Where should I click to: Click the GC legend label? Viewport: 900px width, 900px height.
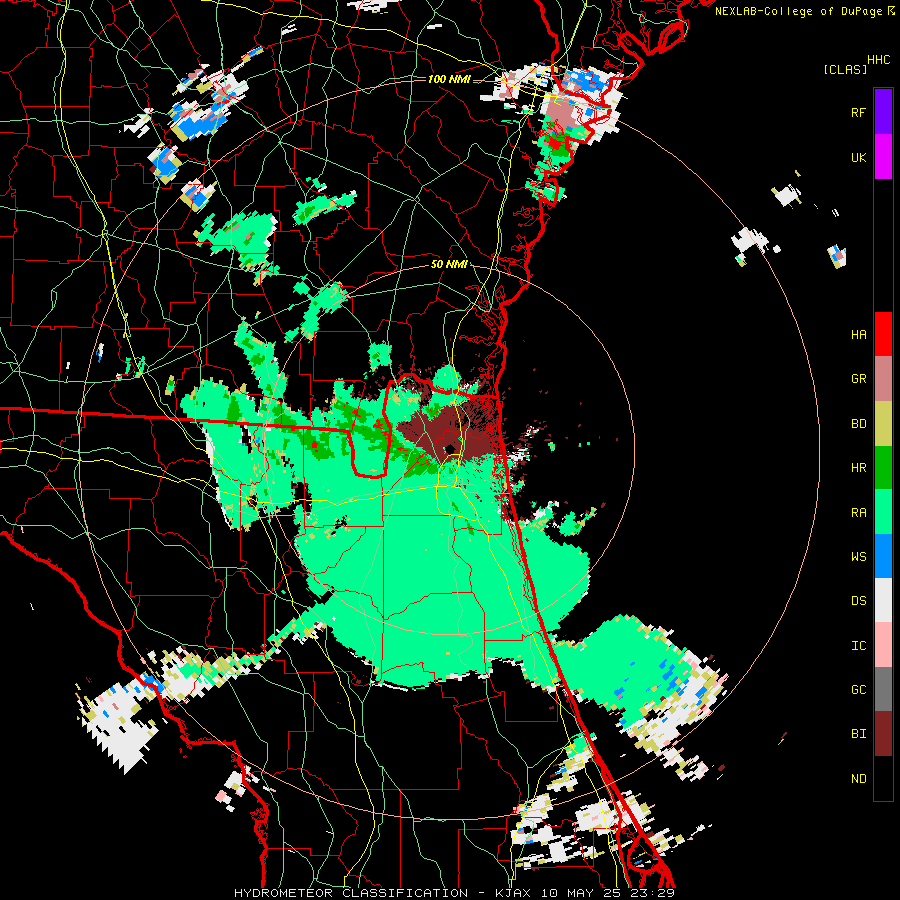pyautogui.click(x=858, y=689)
